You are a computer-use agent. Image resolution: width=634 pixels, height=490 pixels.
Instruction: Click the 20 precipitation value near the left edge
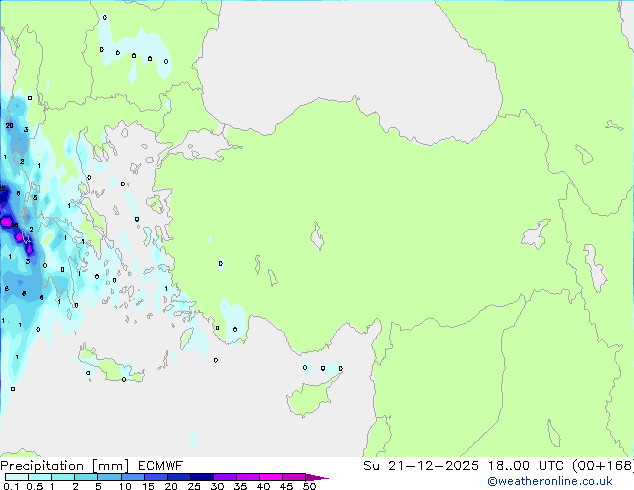coord(9,126)
